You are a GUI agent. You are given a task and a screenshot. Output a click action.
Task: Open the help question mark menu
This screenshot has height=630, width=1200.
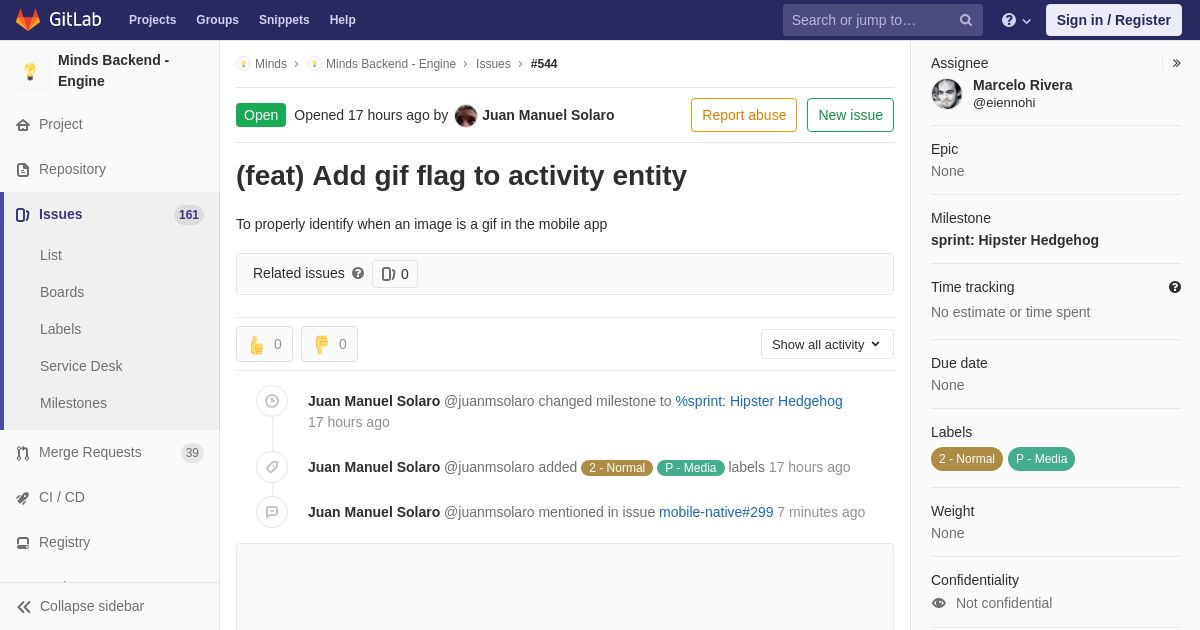[1016, 20]
